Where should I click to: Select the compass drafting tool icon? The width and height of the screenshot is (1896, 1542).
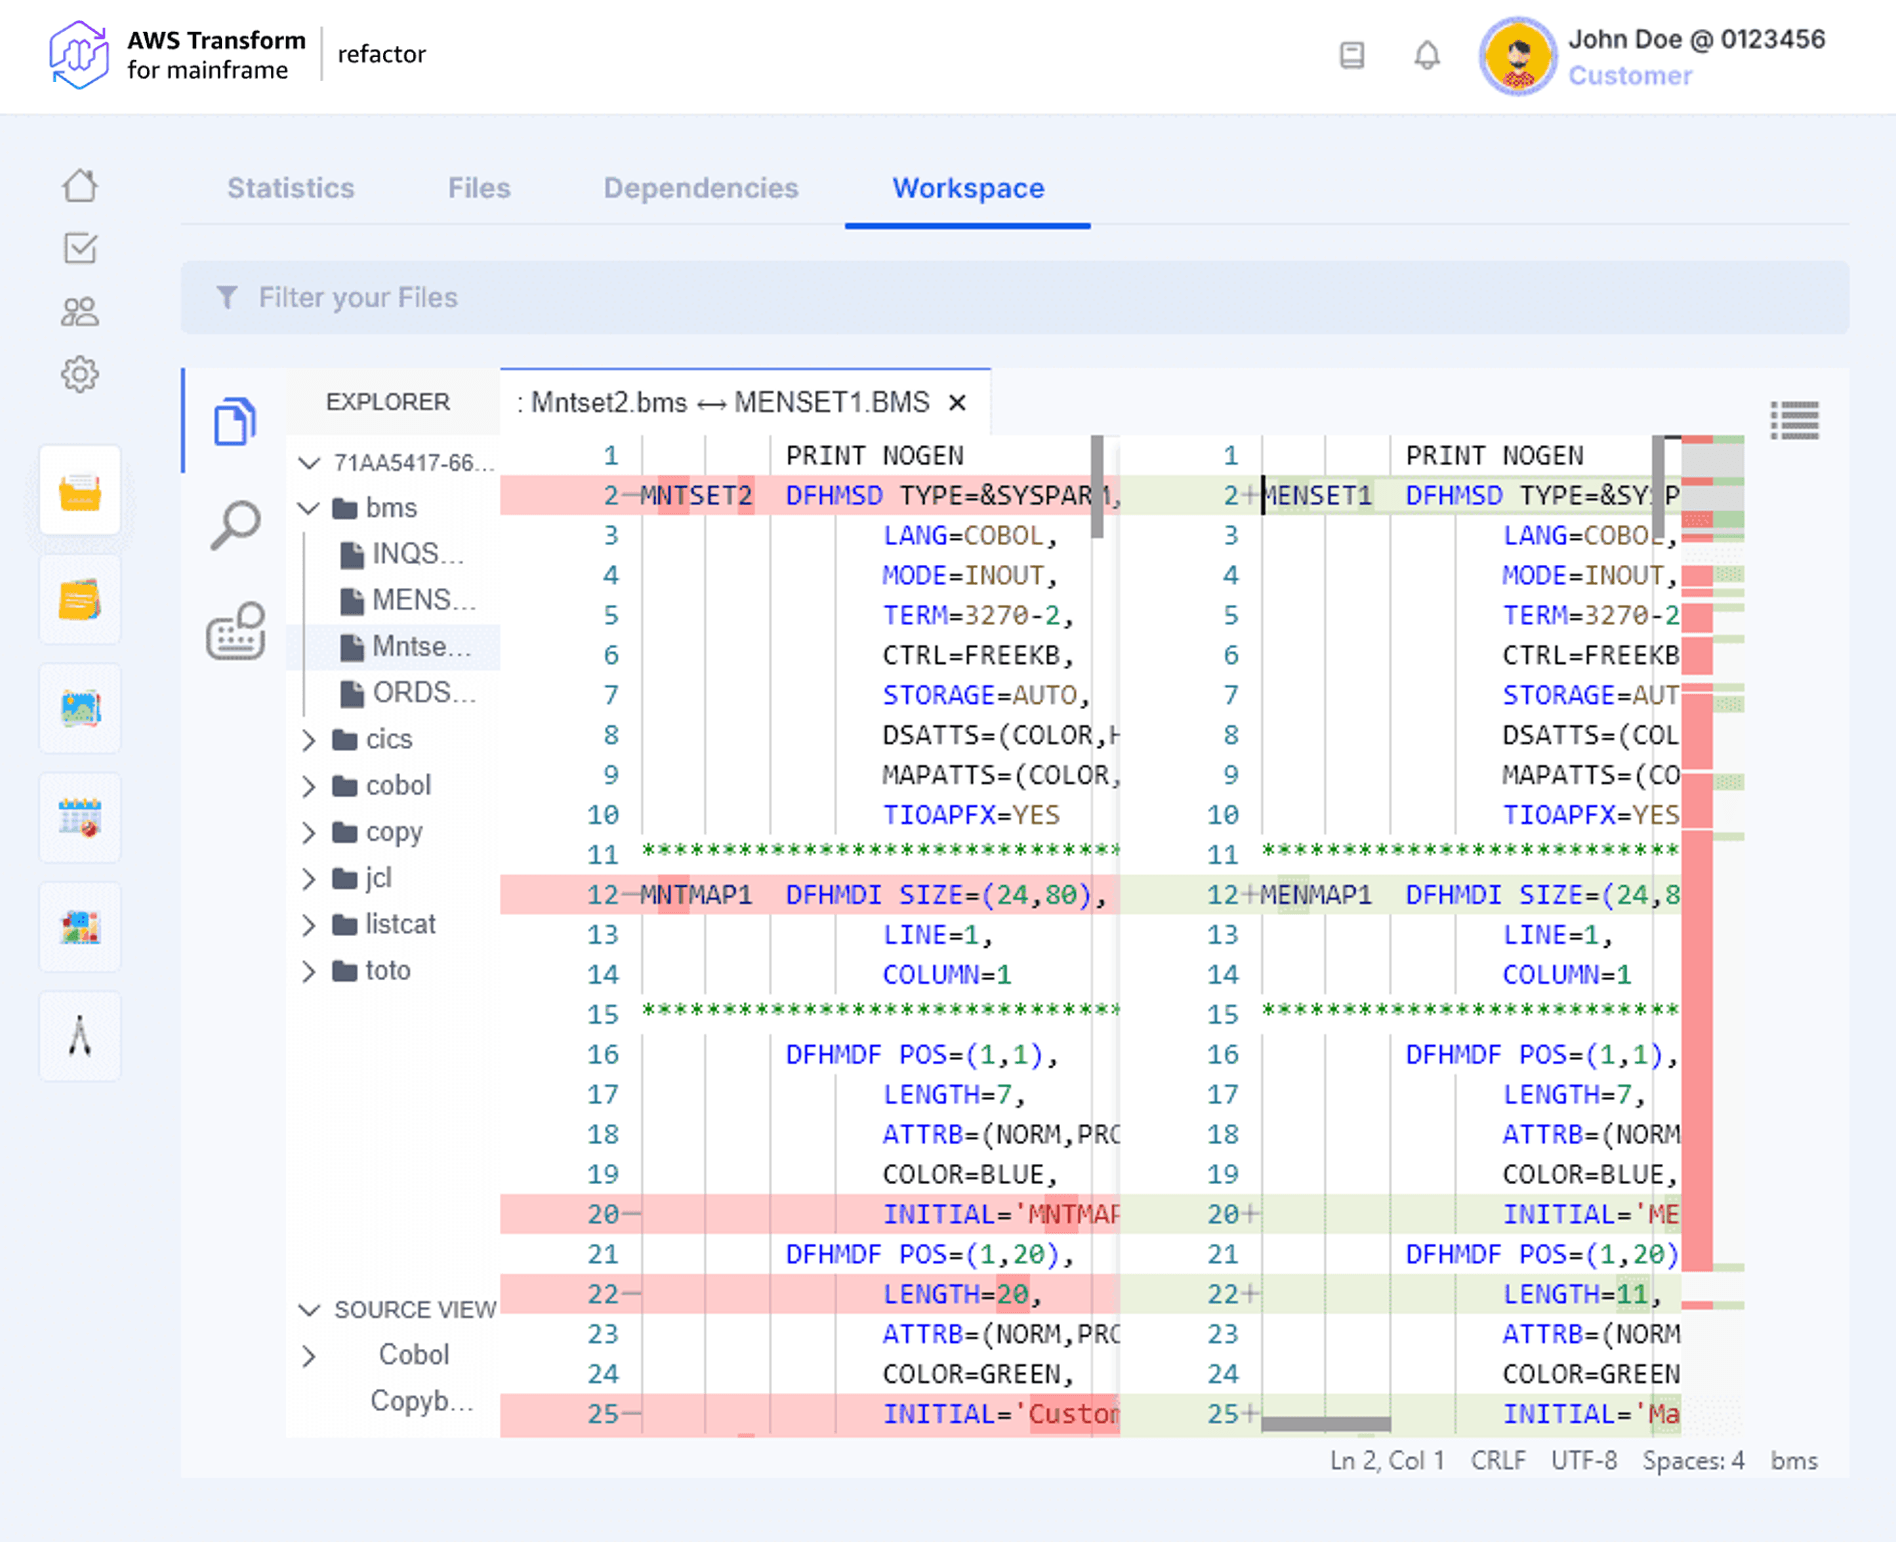(80, 1036)
